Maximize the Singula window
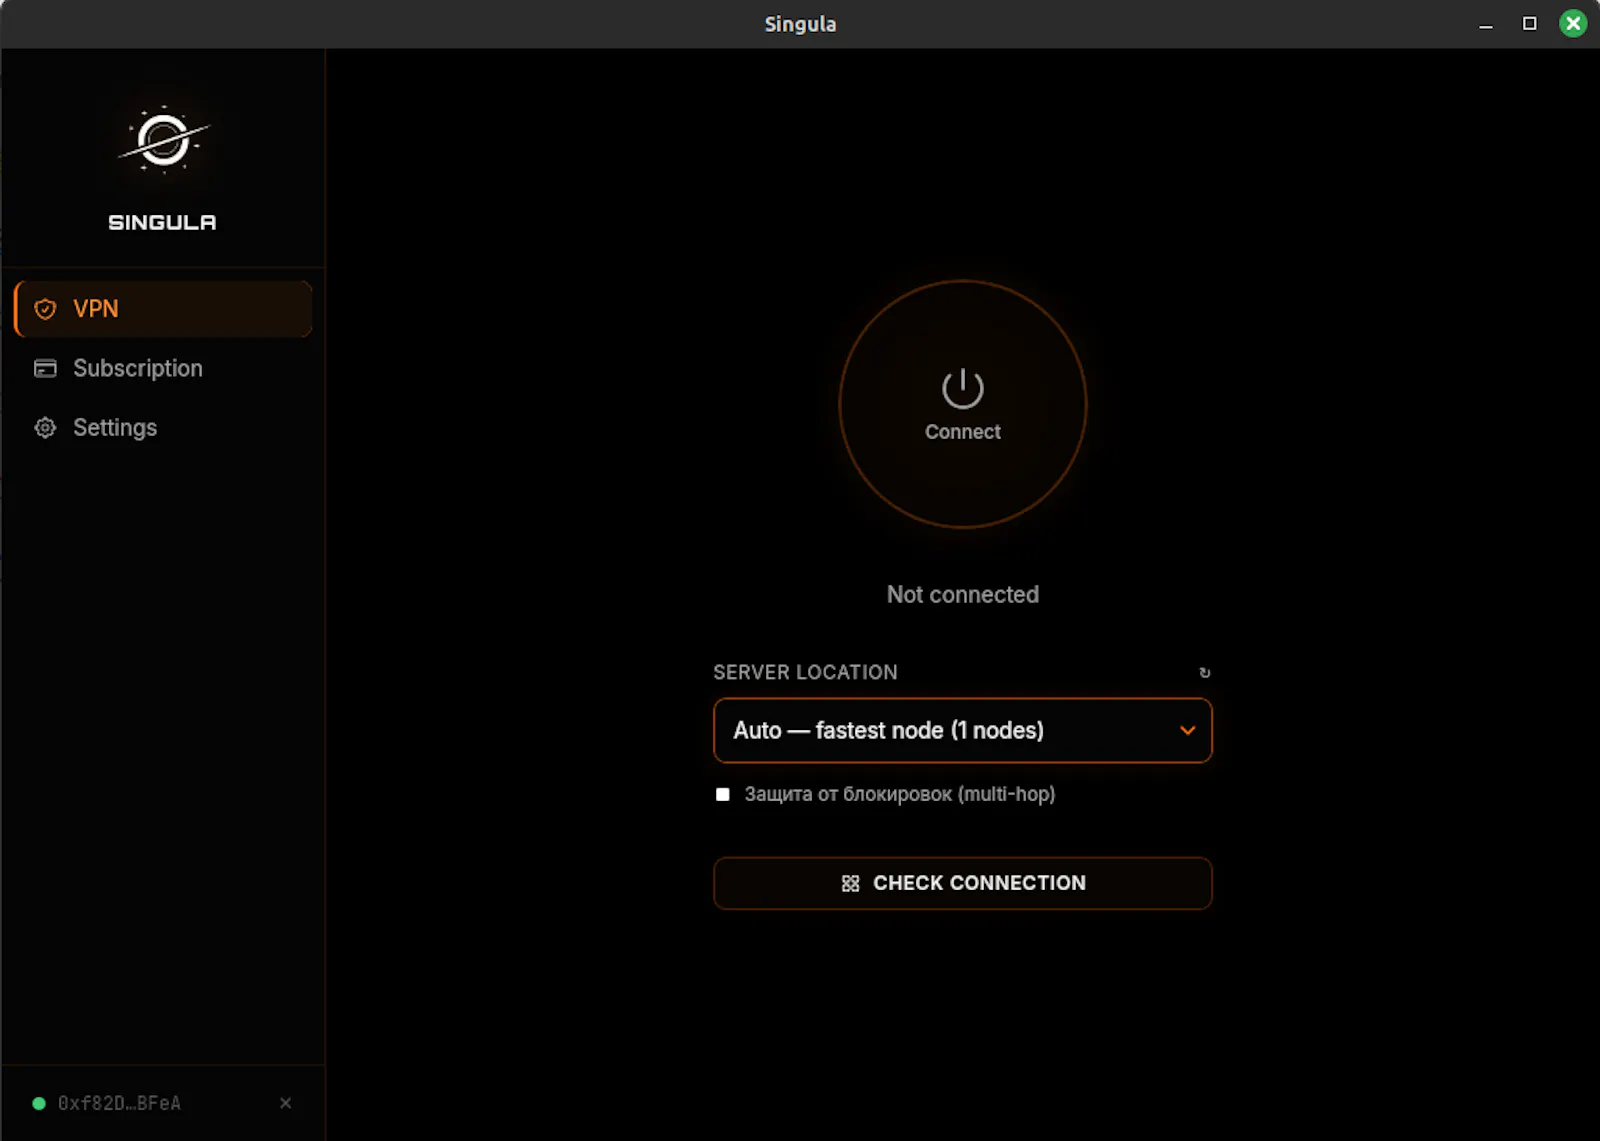This screenshot has width=1600, height=1141. tap(1529, 23)
